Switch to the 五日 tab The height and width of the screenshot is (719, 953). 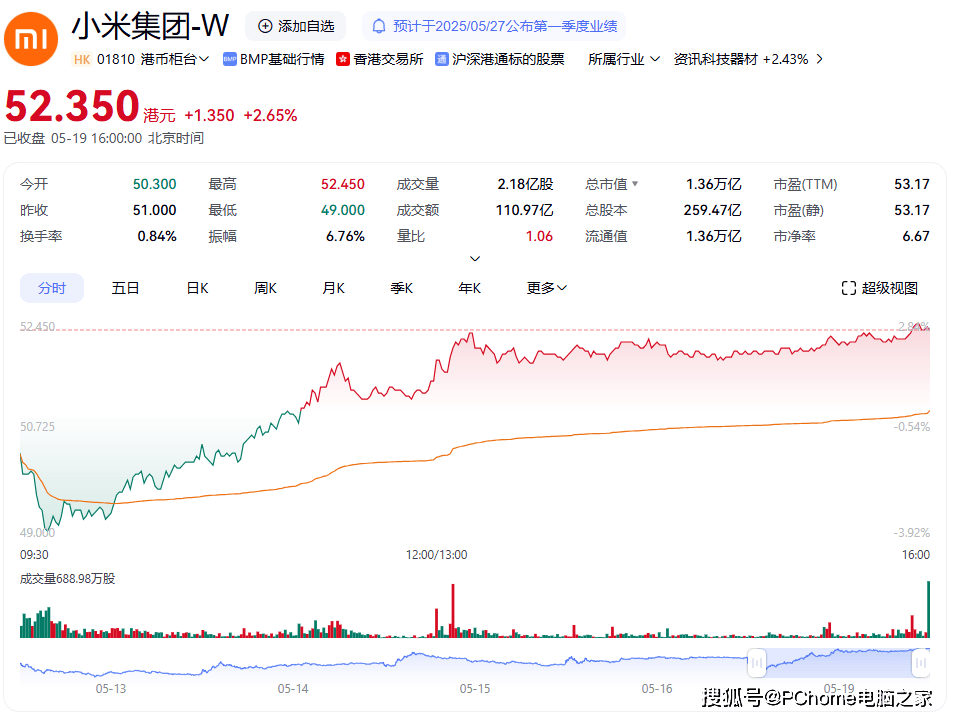126,288
